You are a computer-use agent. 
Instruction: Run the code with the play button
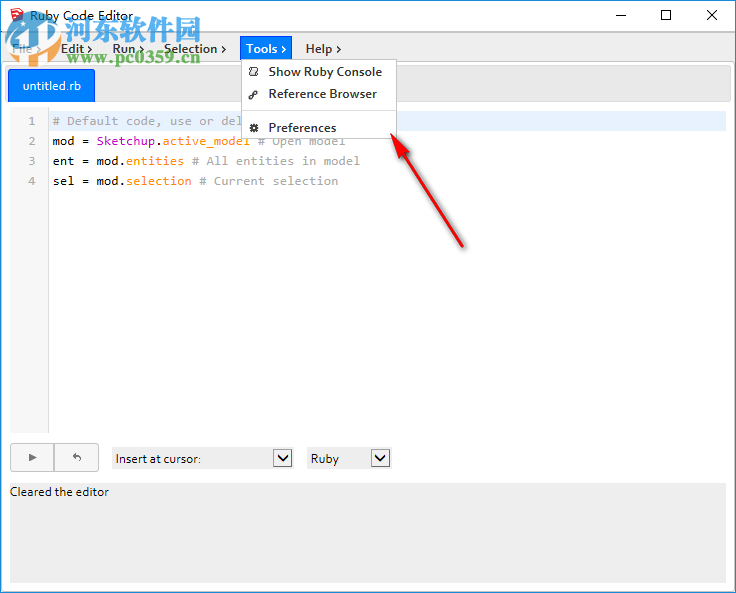click(x=32, y=457)
